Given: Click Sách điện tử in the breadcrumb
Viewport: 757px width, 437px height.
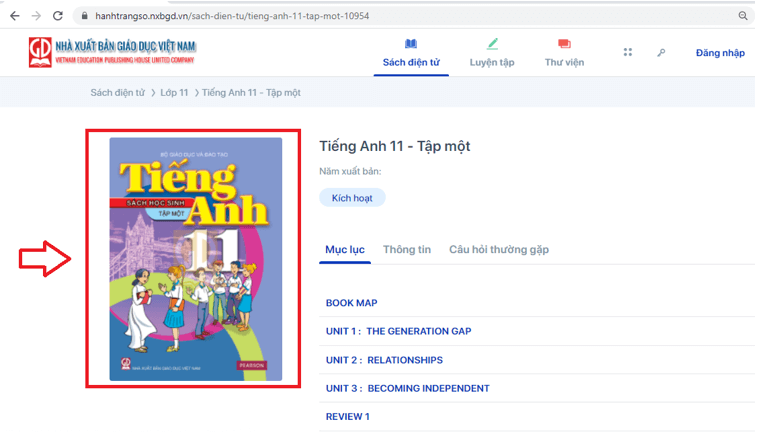Looking at the screenshot, I should 117,93.
